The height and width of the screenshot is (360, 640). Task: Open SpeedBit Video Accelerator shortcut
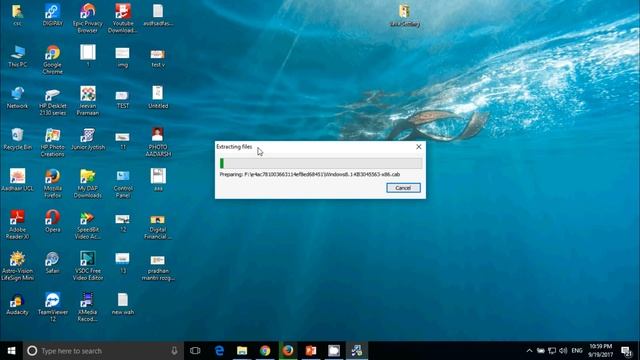tap(88, 224)
